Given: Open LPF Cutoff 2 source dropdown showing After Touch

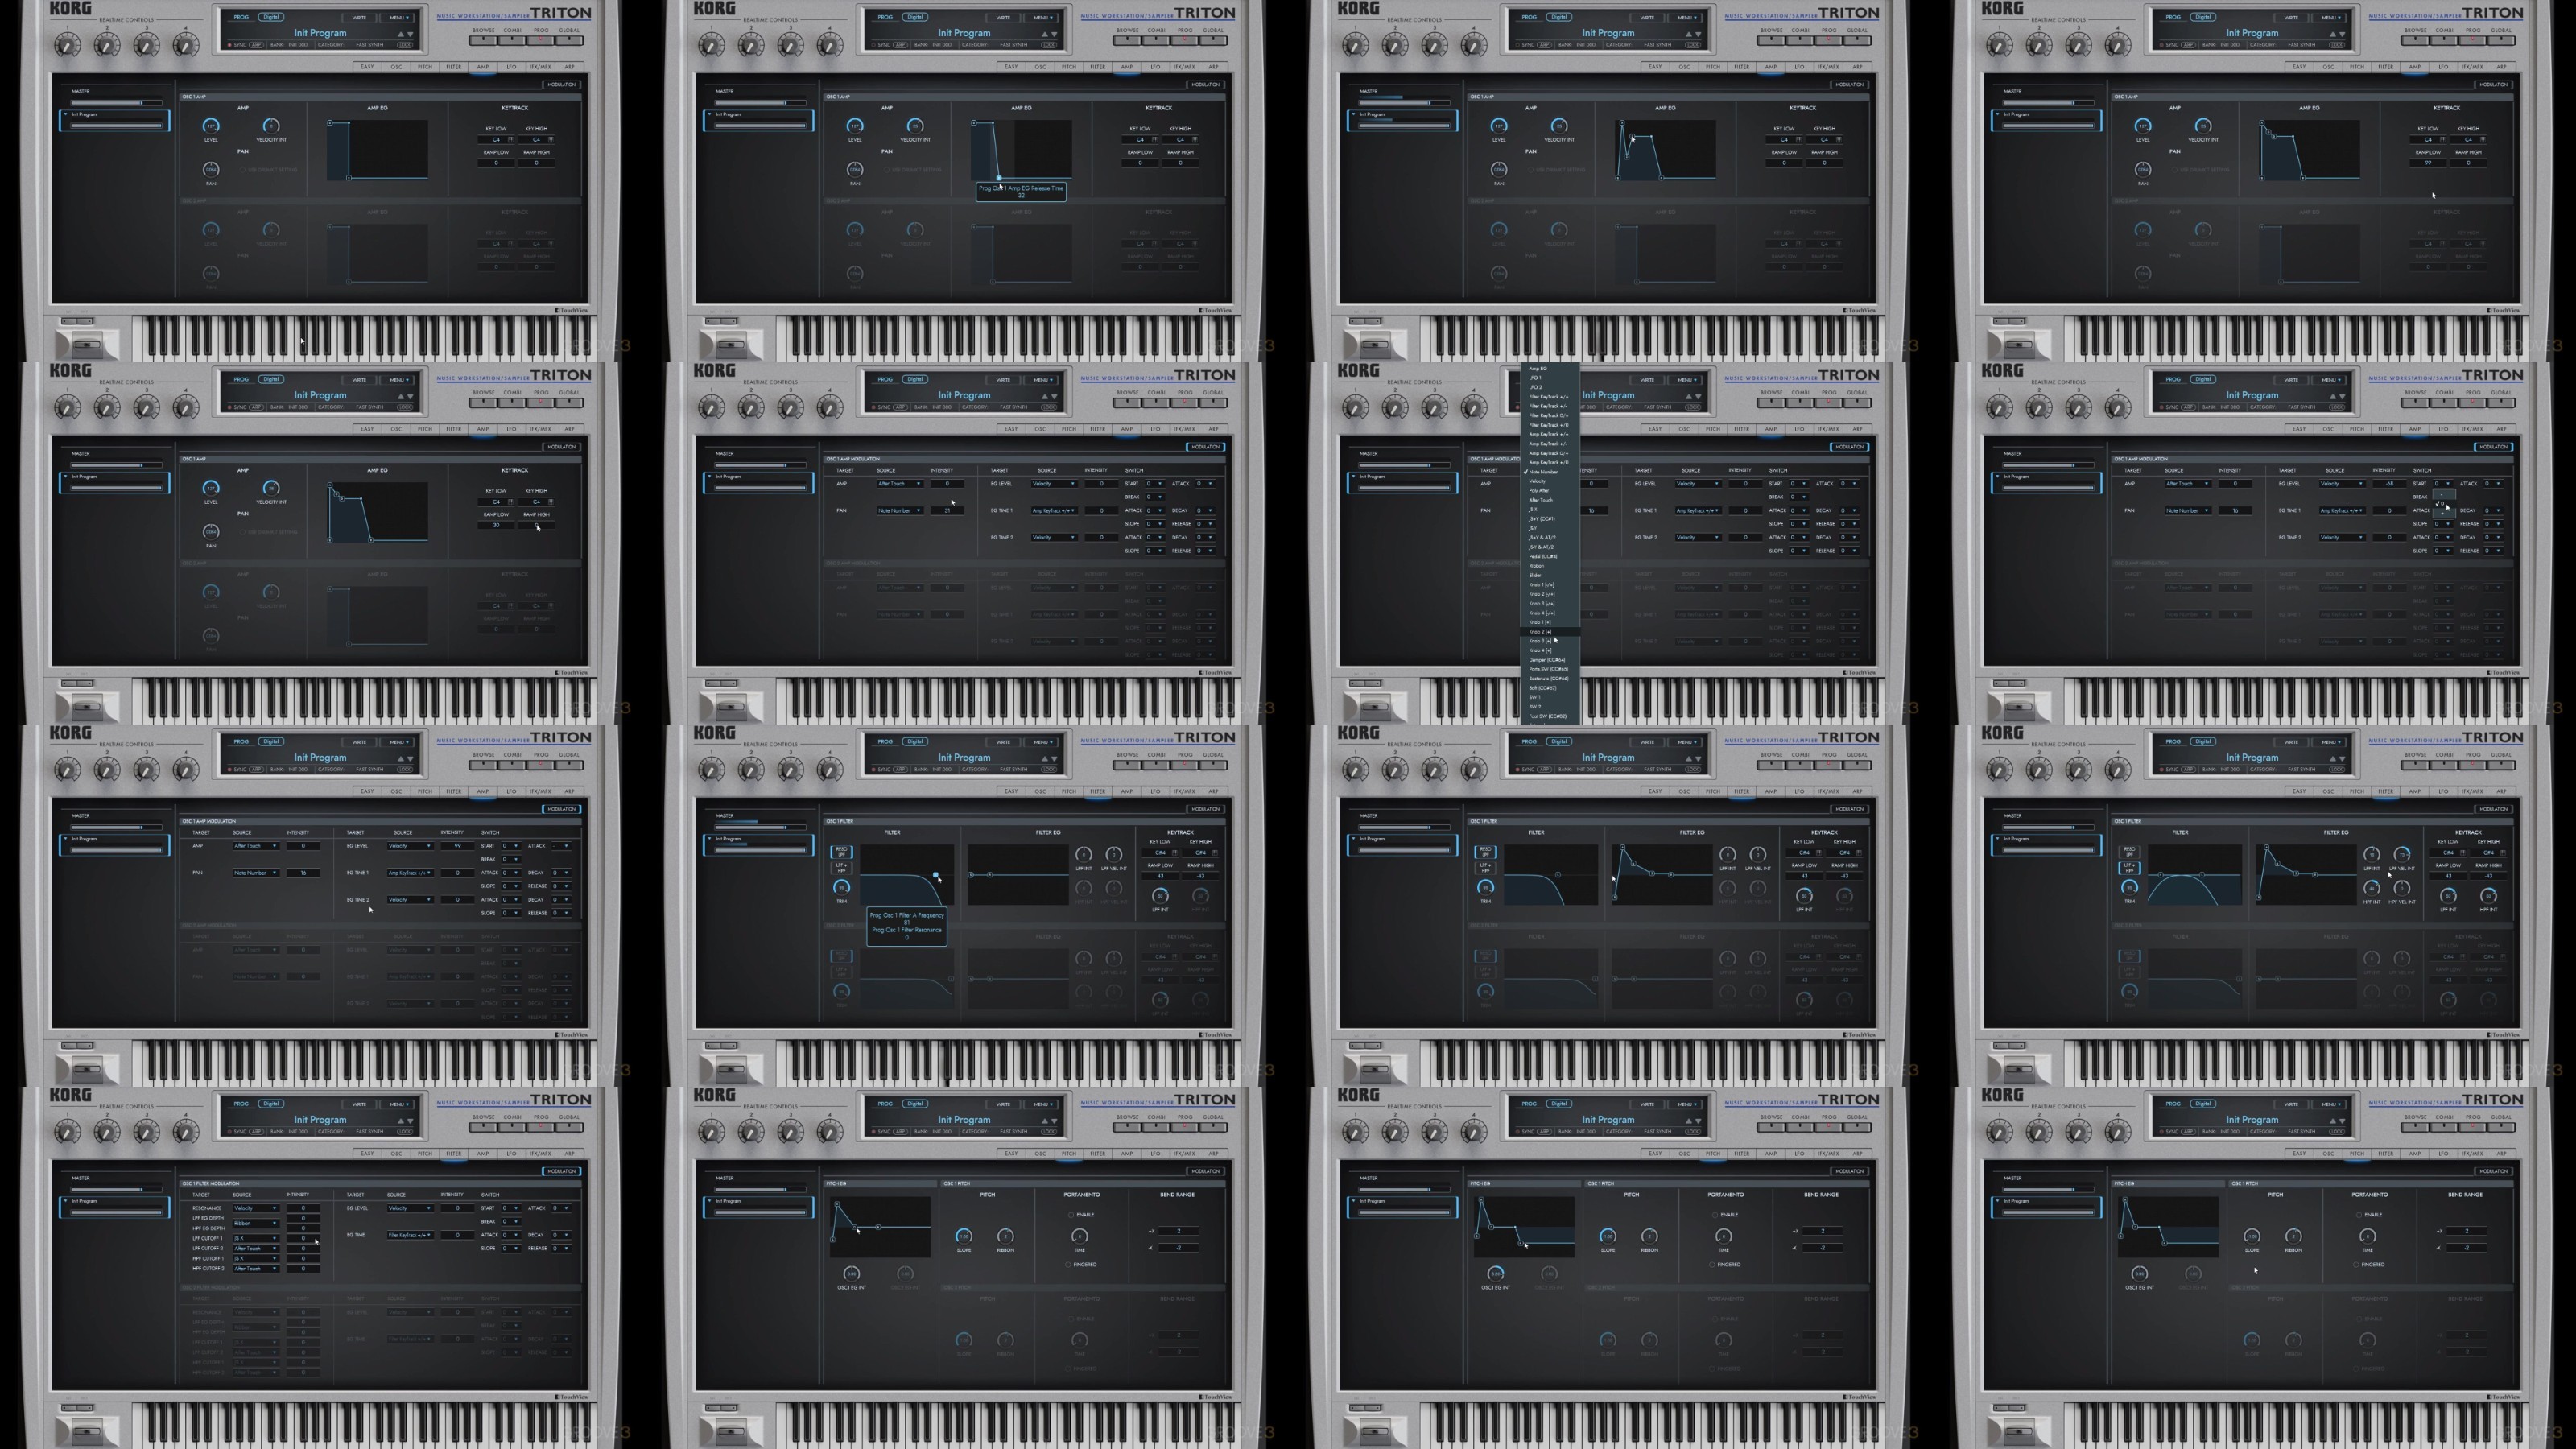Looking at the screenshot, I should coord(256,1249).
